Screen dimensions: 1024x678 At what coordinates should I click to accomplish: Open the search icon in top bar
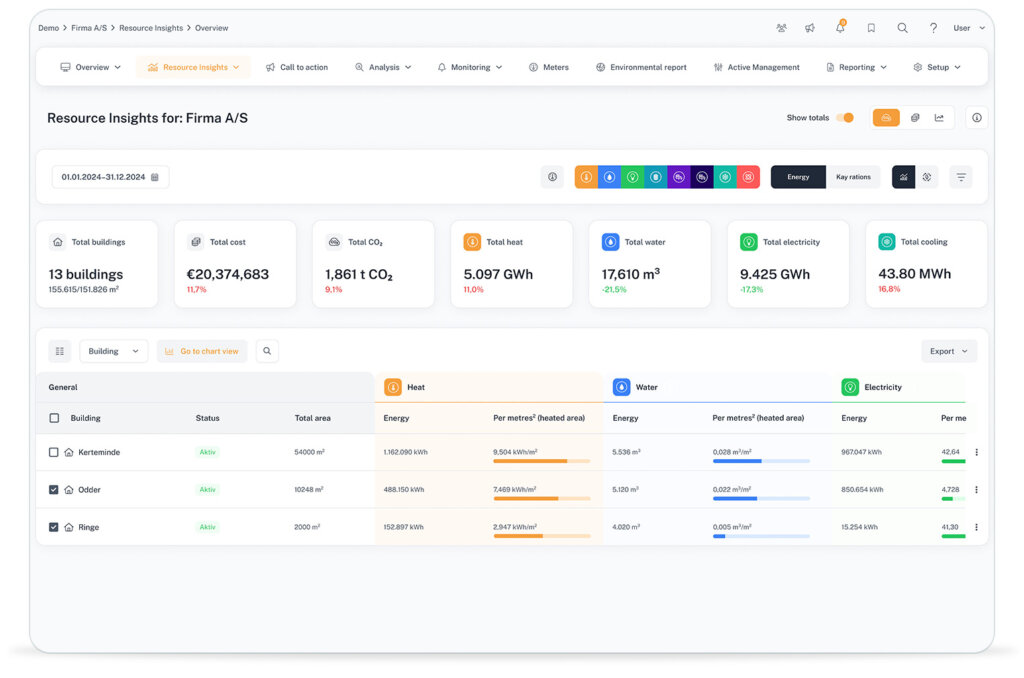click(x=902, y=28)
